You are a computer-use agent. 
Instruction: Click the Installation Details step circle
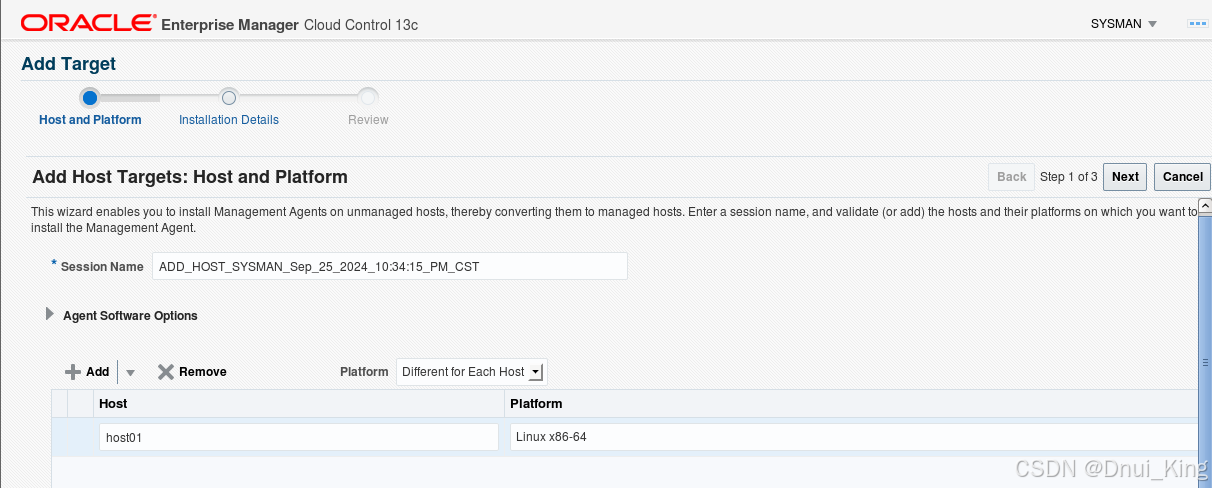[229, 97]
